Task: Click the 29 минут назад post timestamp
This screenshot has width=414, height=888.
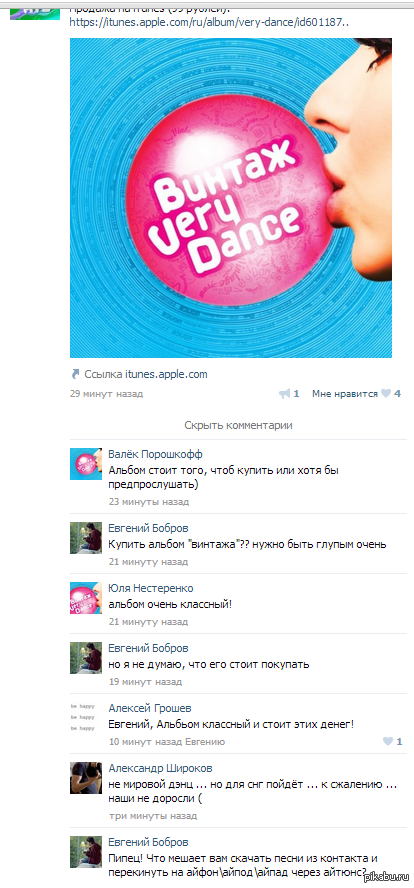Action: [106, 394]
